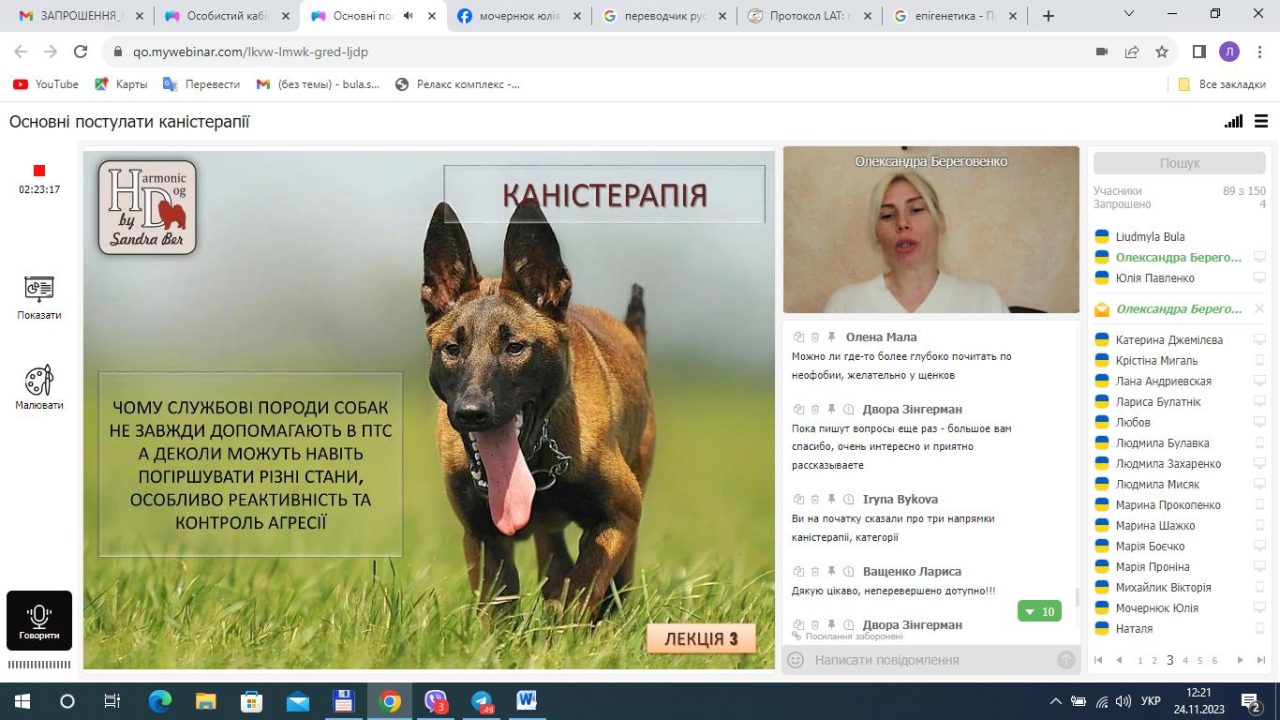
Task: Check the connection signal strength icon
Action: coord(1233,121)
